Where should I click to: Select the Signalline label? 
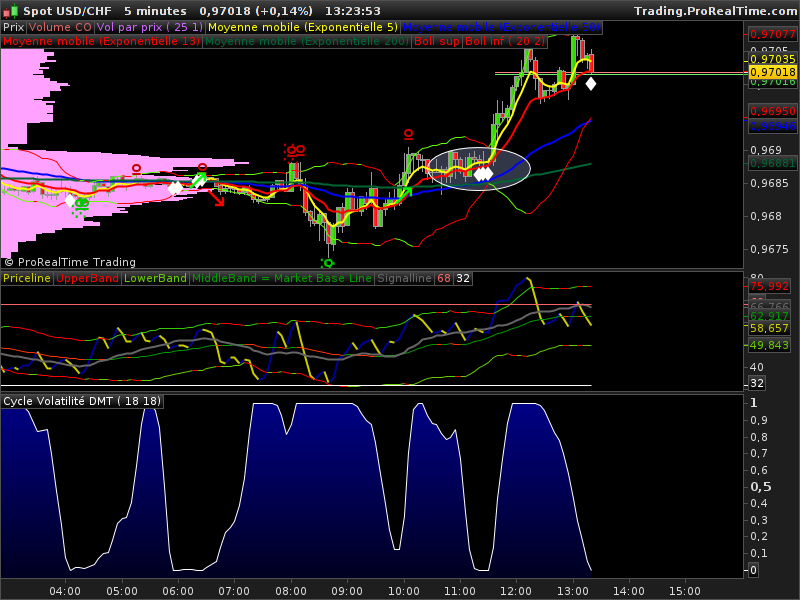pyautogui.click(x=404, y=278)
